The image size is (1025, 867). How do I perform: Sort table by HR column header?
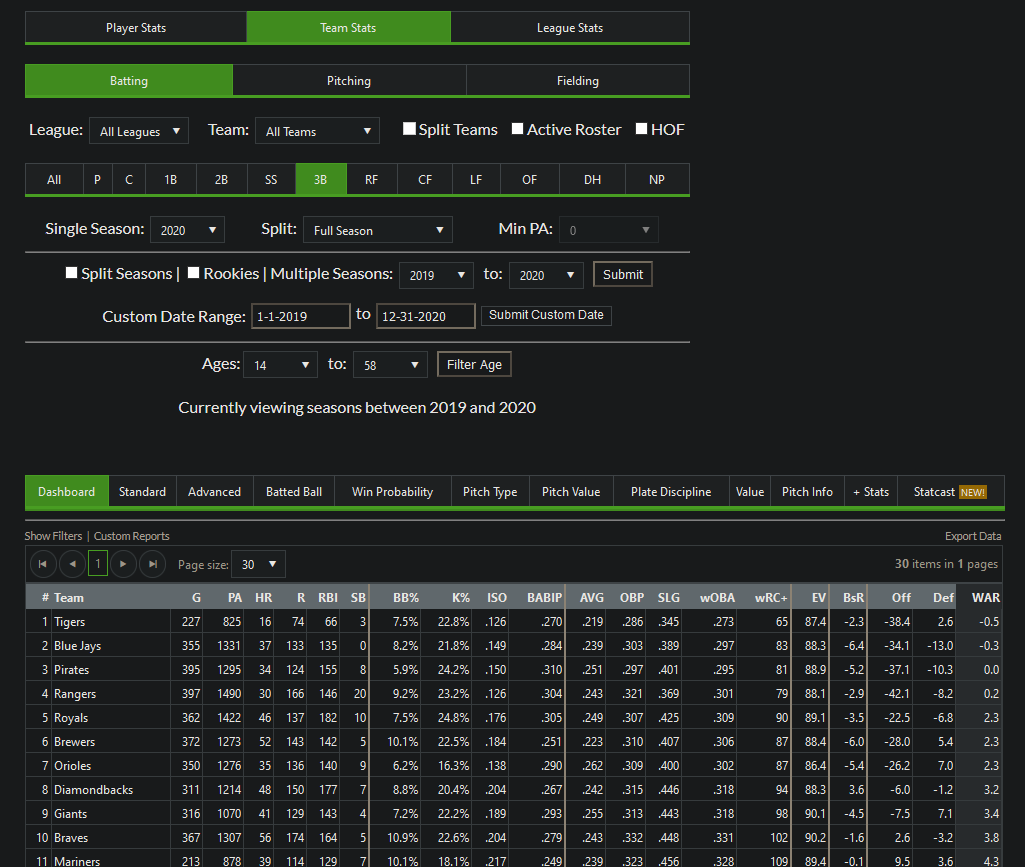pyautogui.click(x=263, y=597)
